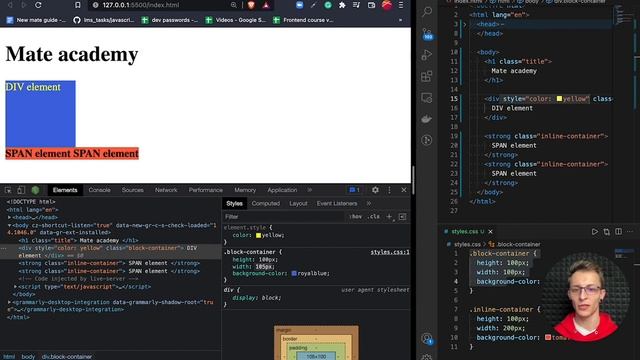Select the first strong inline-container row in Elements
The height and width of the screenshot is (360, 640).
[x=110, y=263]
